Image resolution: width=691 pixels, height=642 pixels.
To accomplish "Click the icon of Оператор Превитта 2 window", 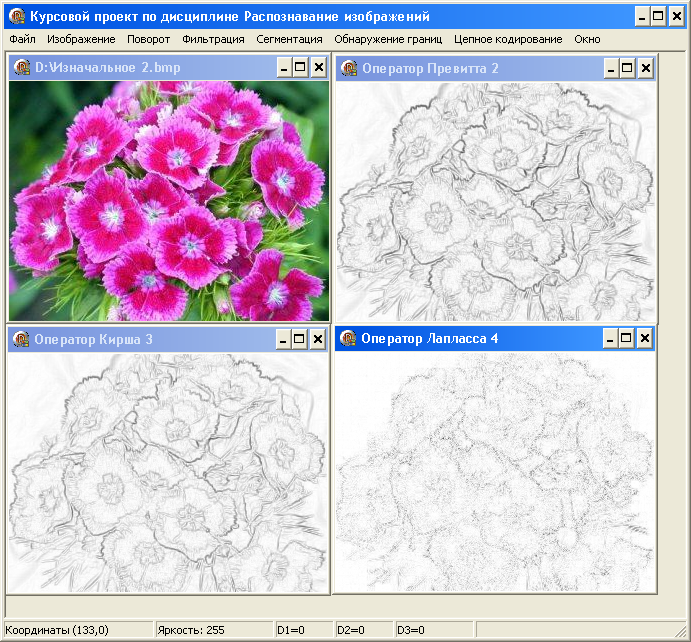I will tap(349, 68).
